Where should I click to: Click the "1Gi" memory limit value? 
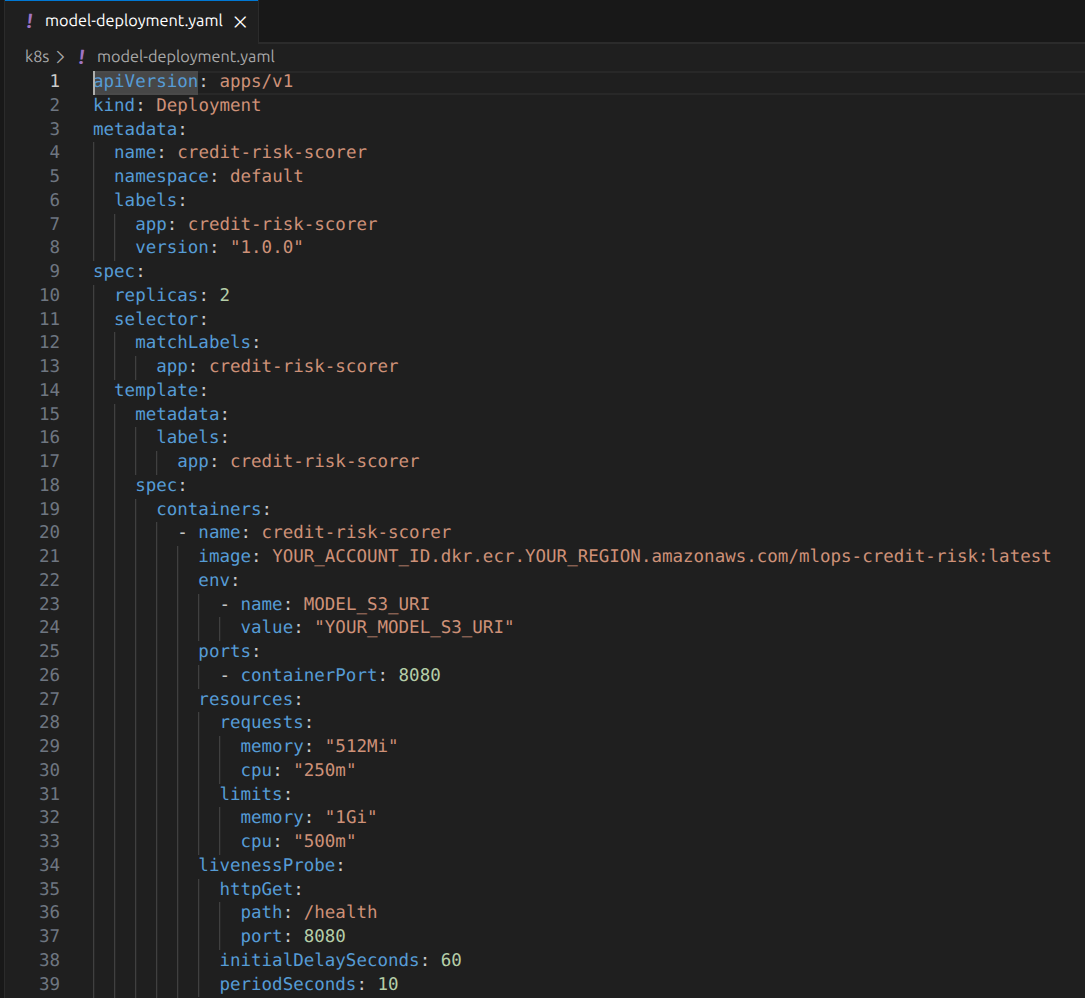(351, 818)
